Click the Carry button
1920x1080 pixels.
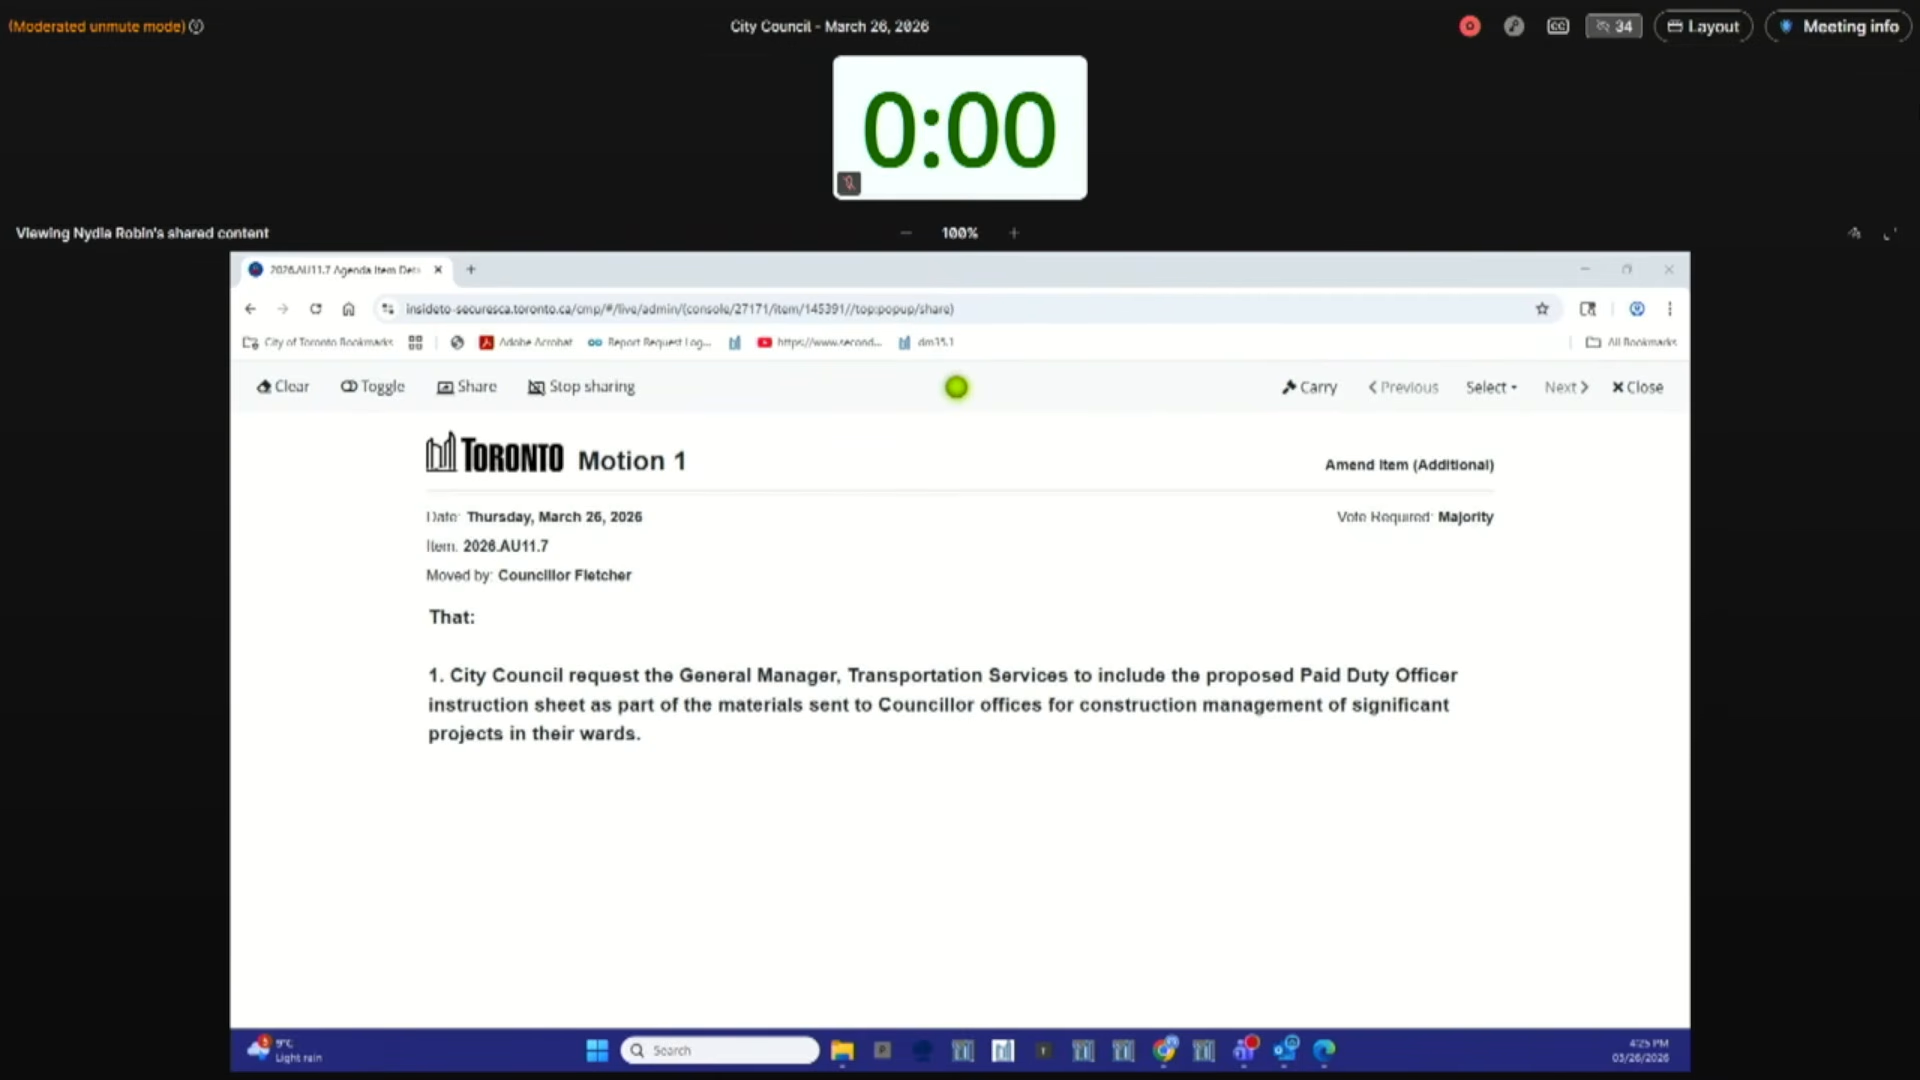(x=1310, y=387)
